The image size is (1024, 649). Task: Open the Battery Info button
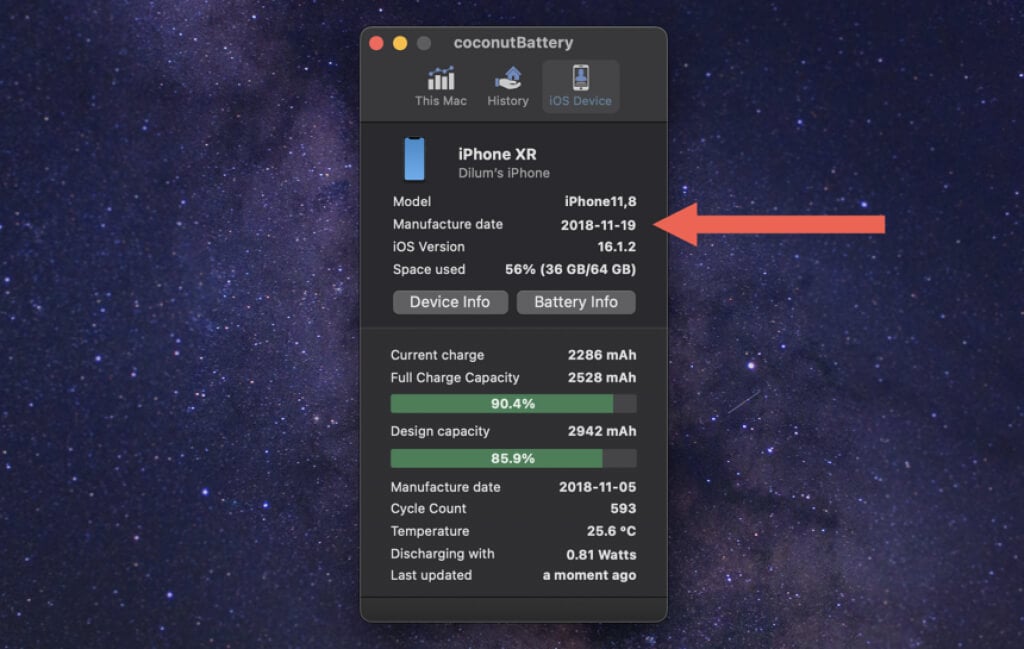click(x=576, y=302)
